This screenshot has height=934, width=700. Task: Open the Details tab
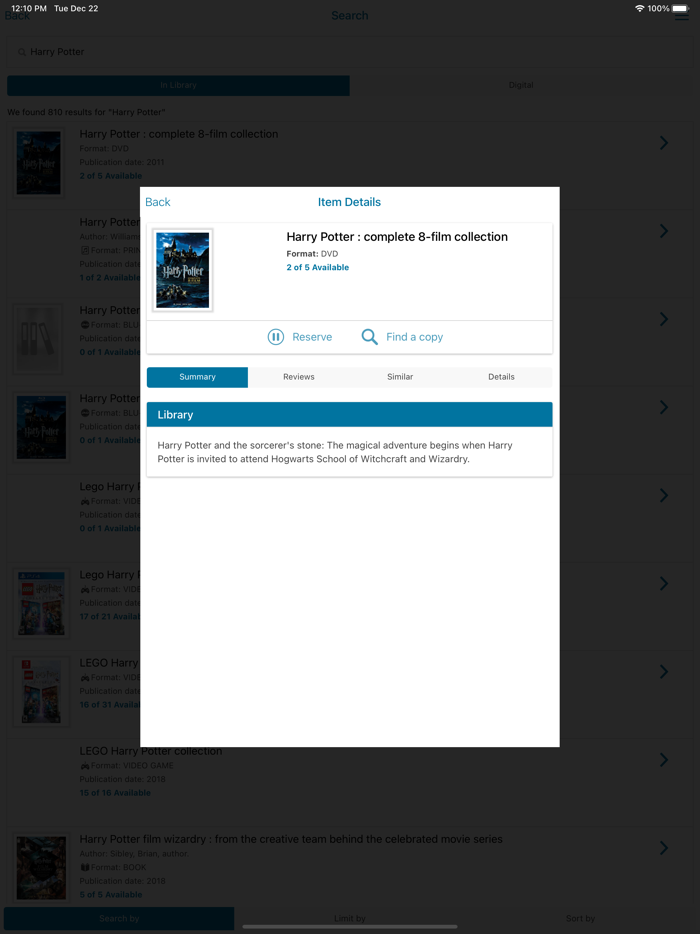pos(501,377)
